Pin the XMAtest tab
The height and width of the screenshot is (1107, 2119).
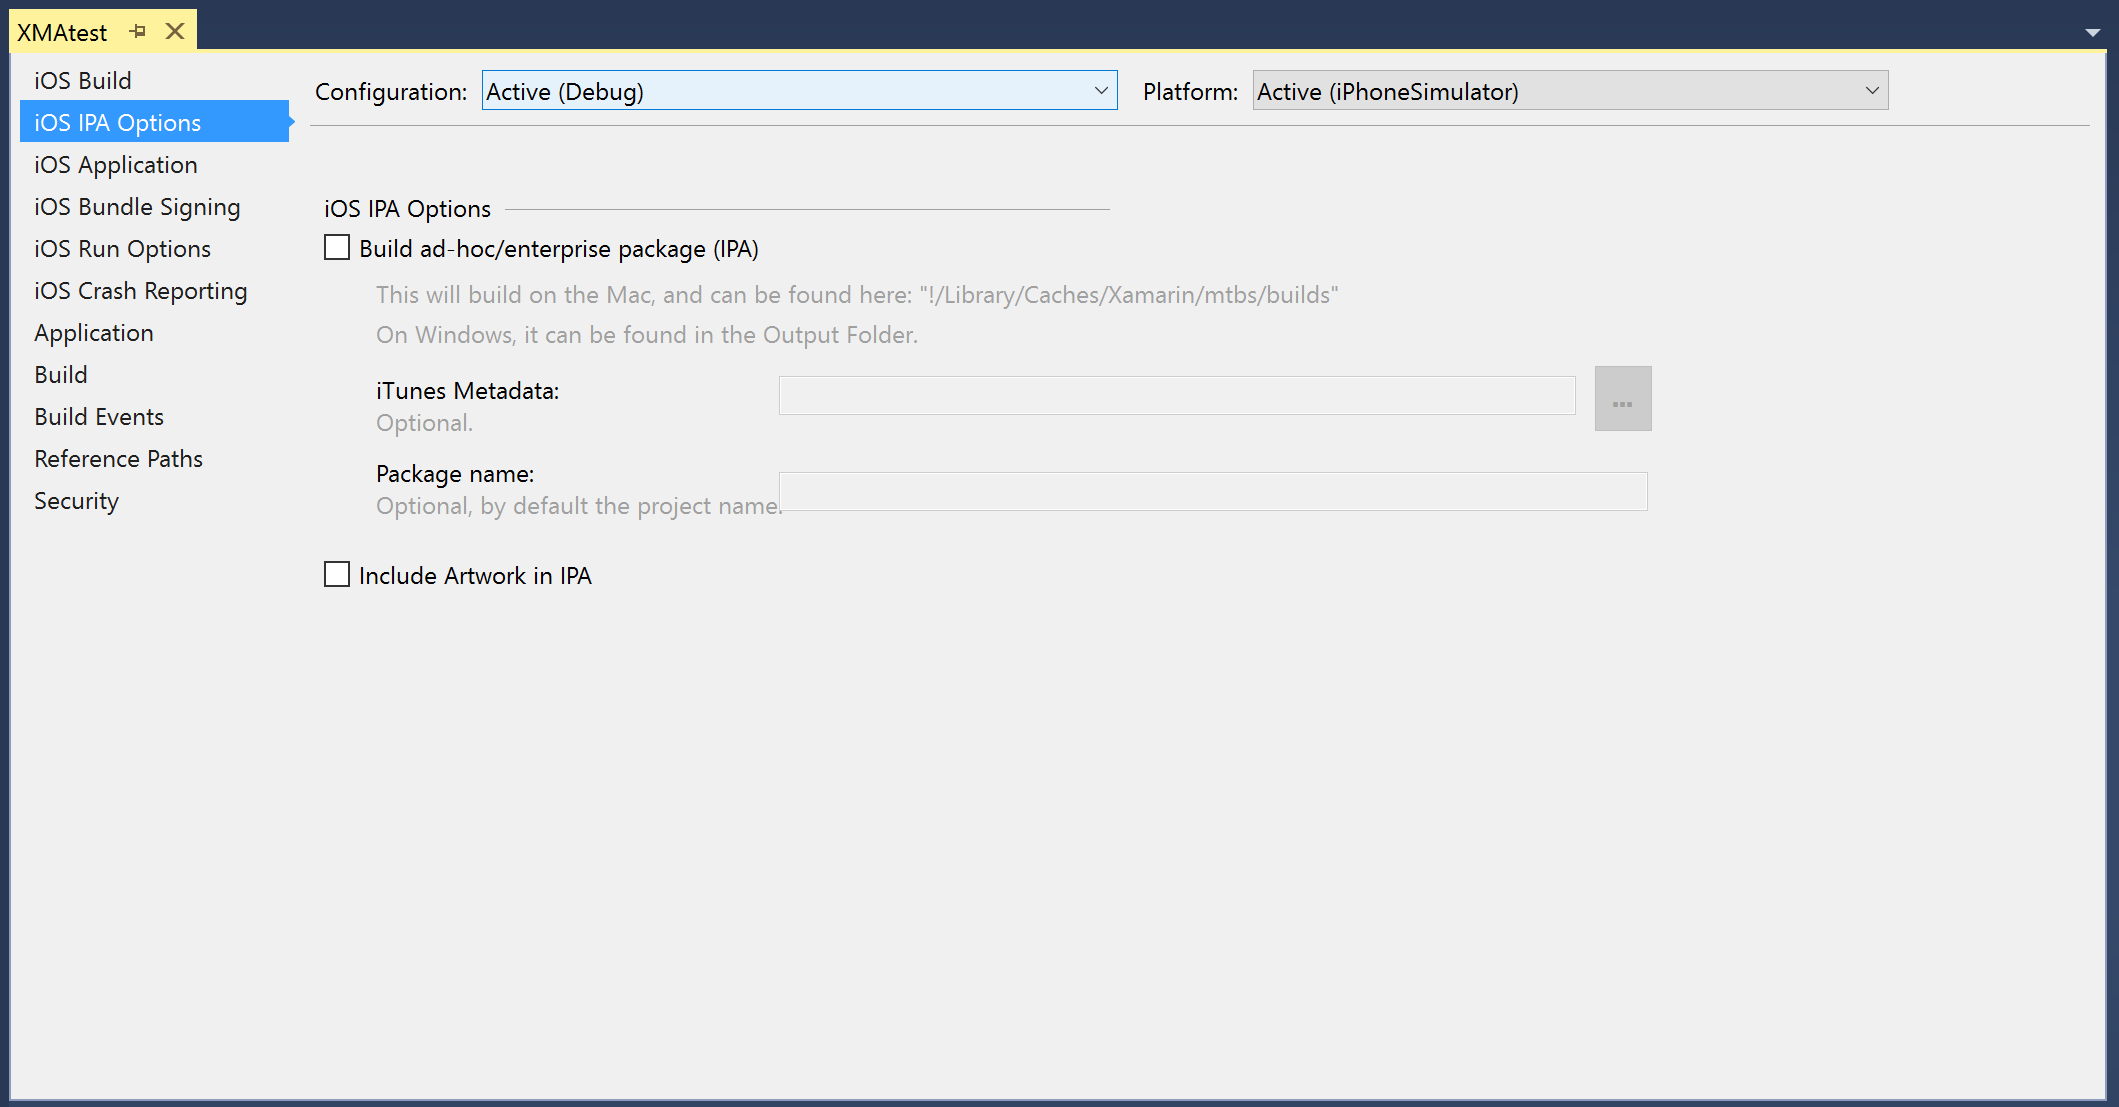(138, 32)
